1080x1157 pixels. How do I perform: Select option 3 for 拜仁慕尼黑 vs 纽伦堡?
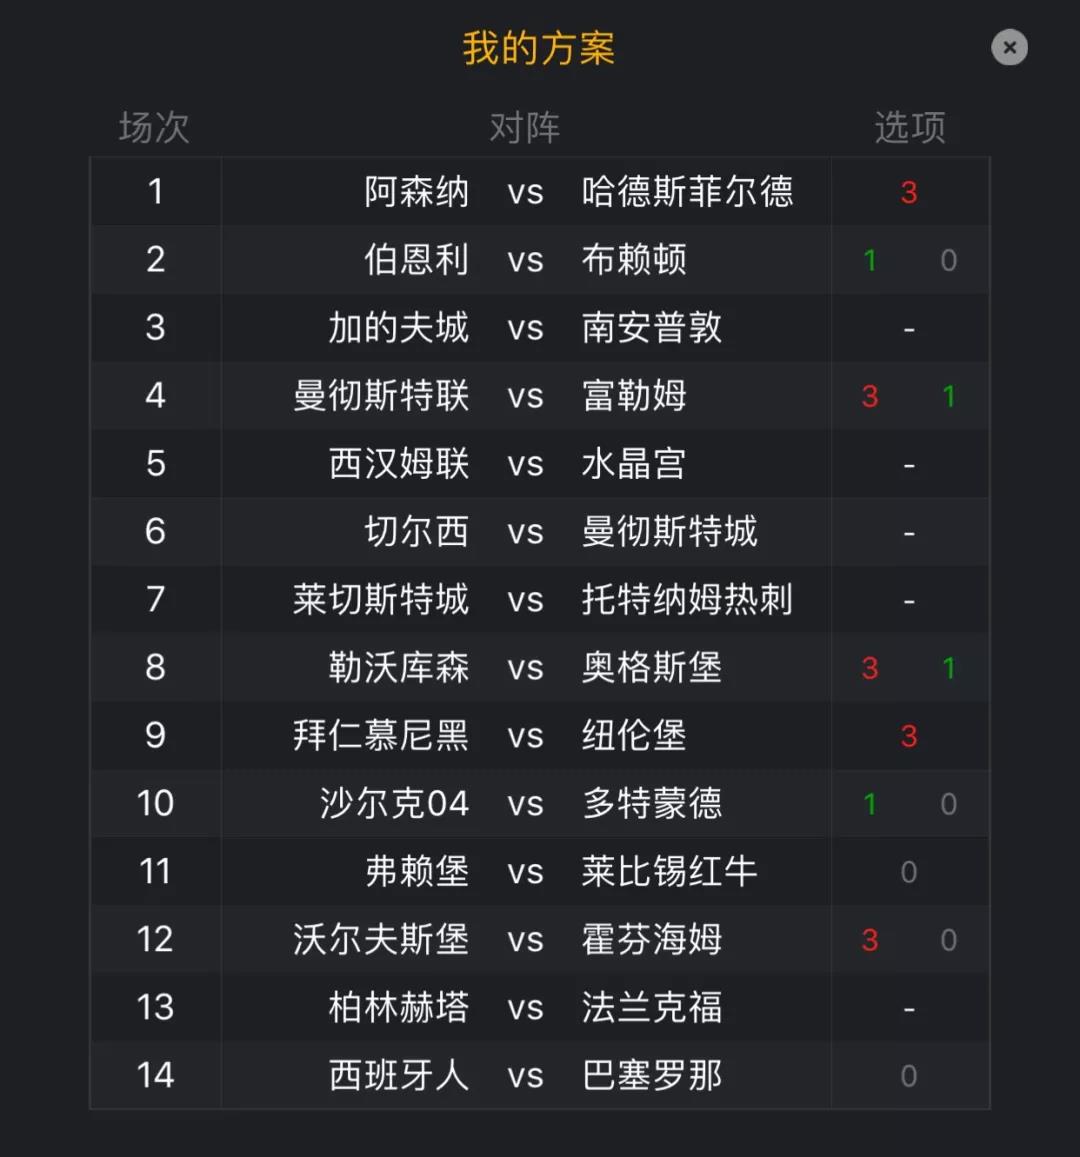point(909,736)
